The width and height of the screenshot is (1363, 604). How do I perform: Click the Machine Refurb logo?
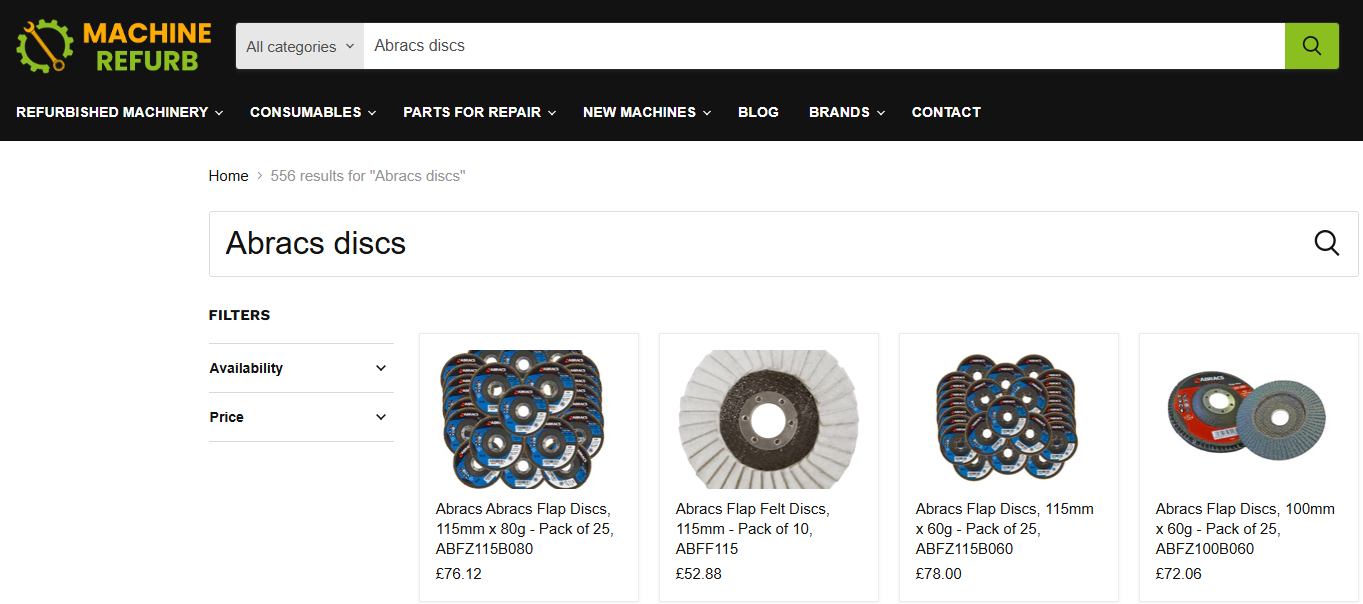tap(110, 44)
